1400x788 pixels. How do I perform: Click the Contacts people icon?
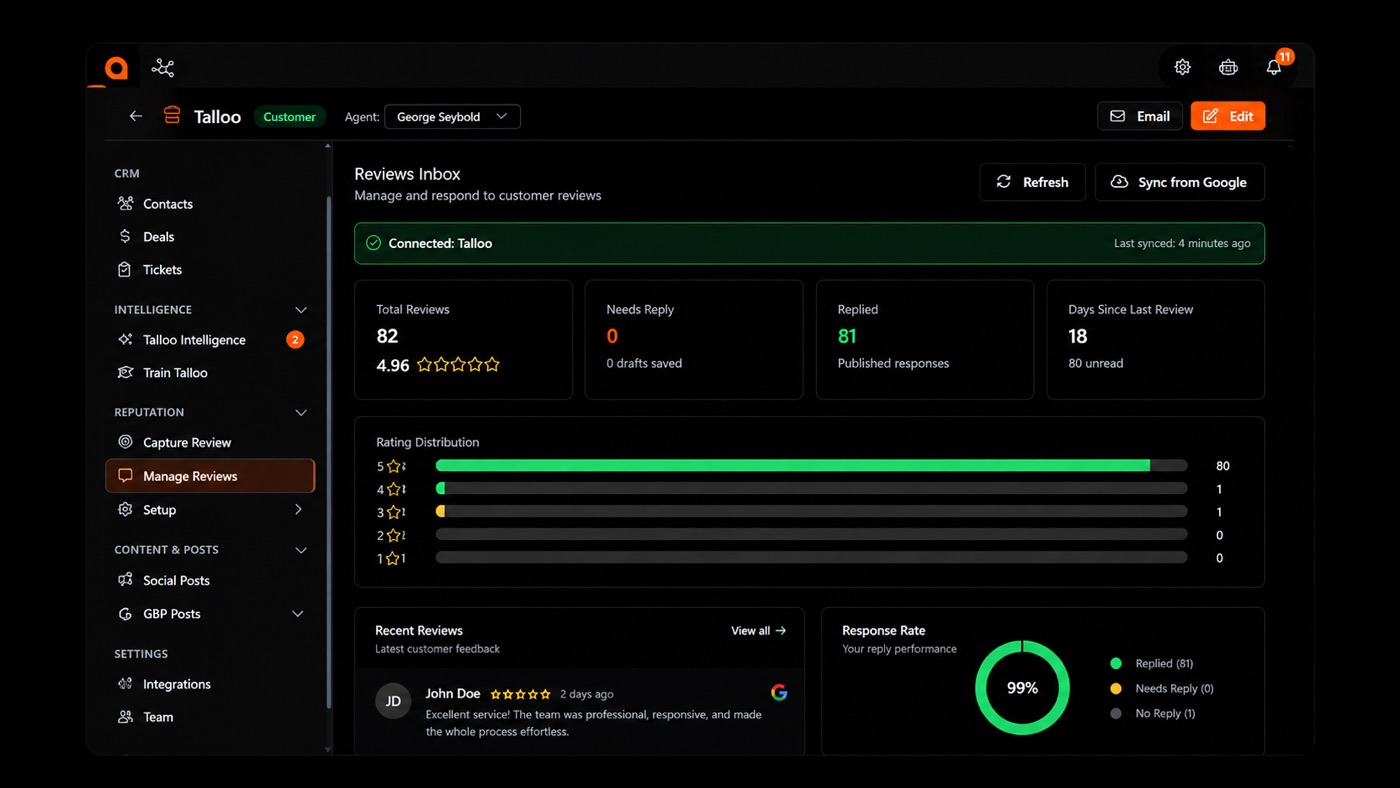point(125,204)
